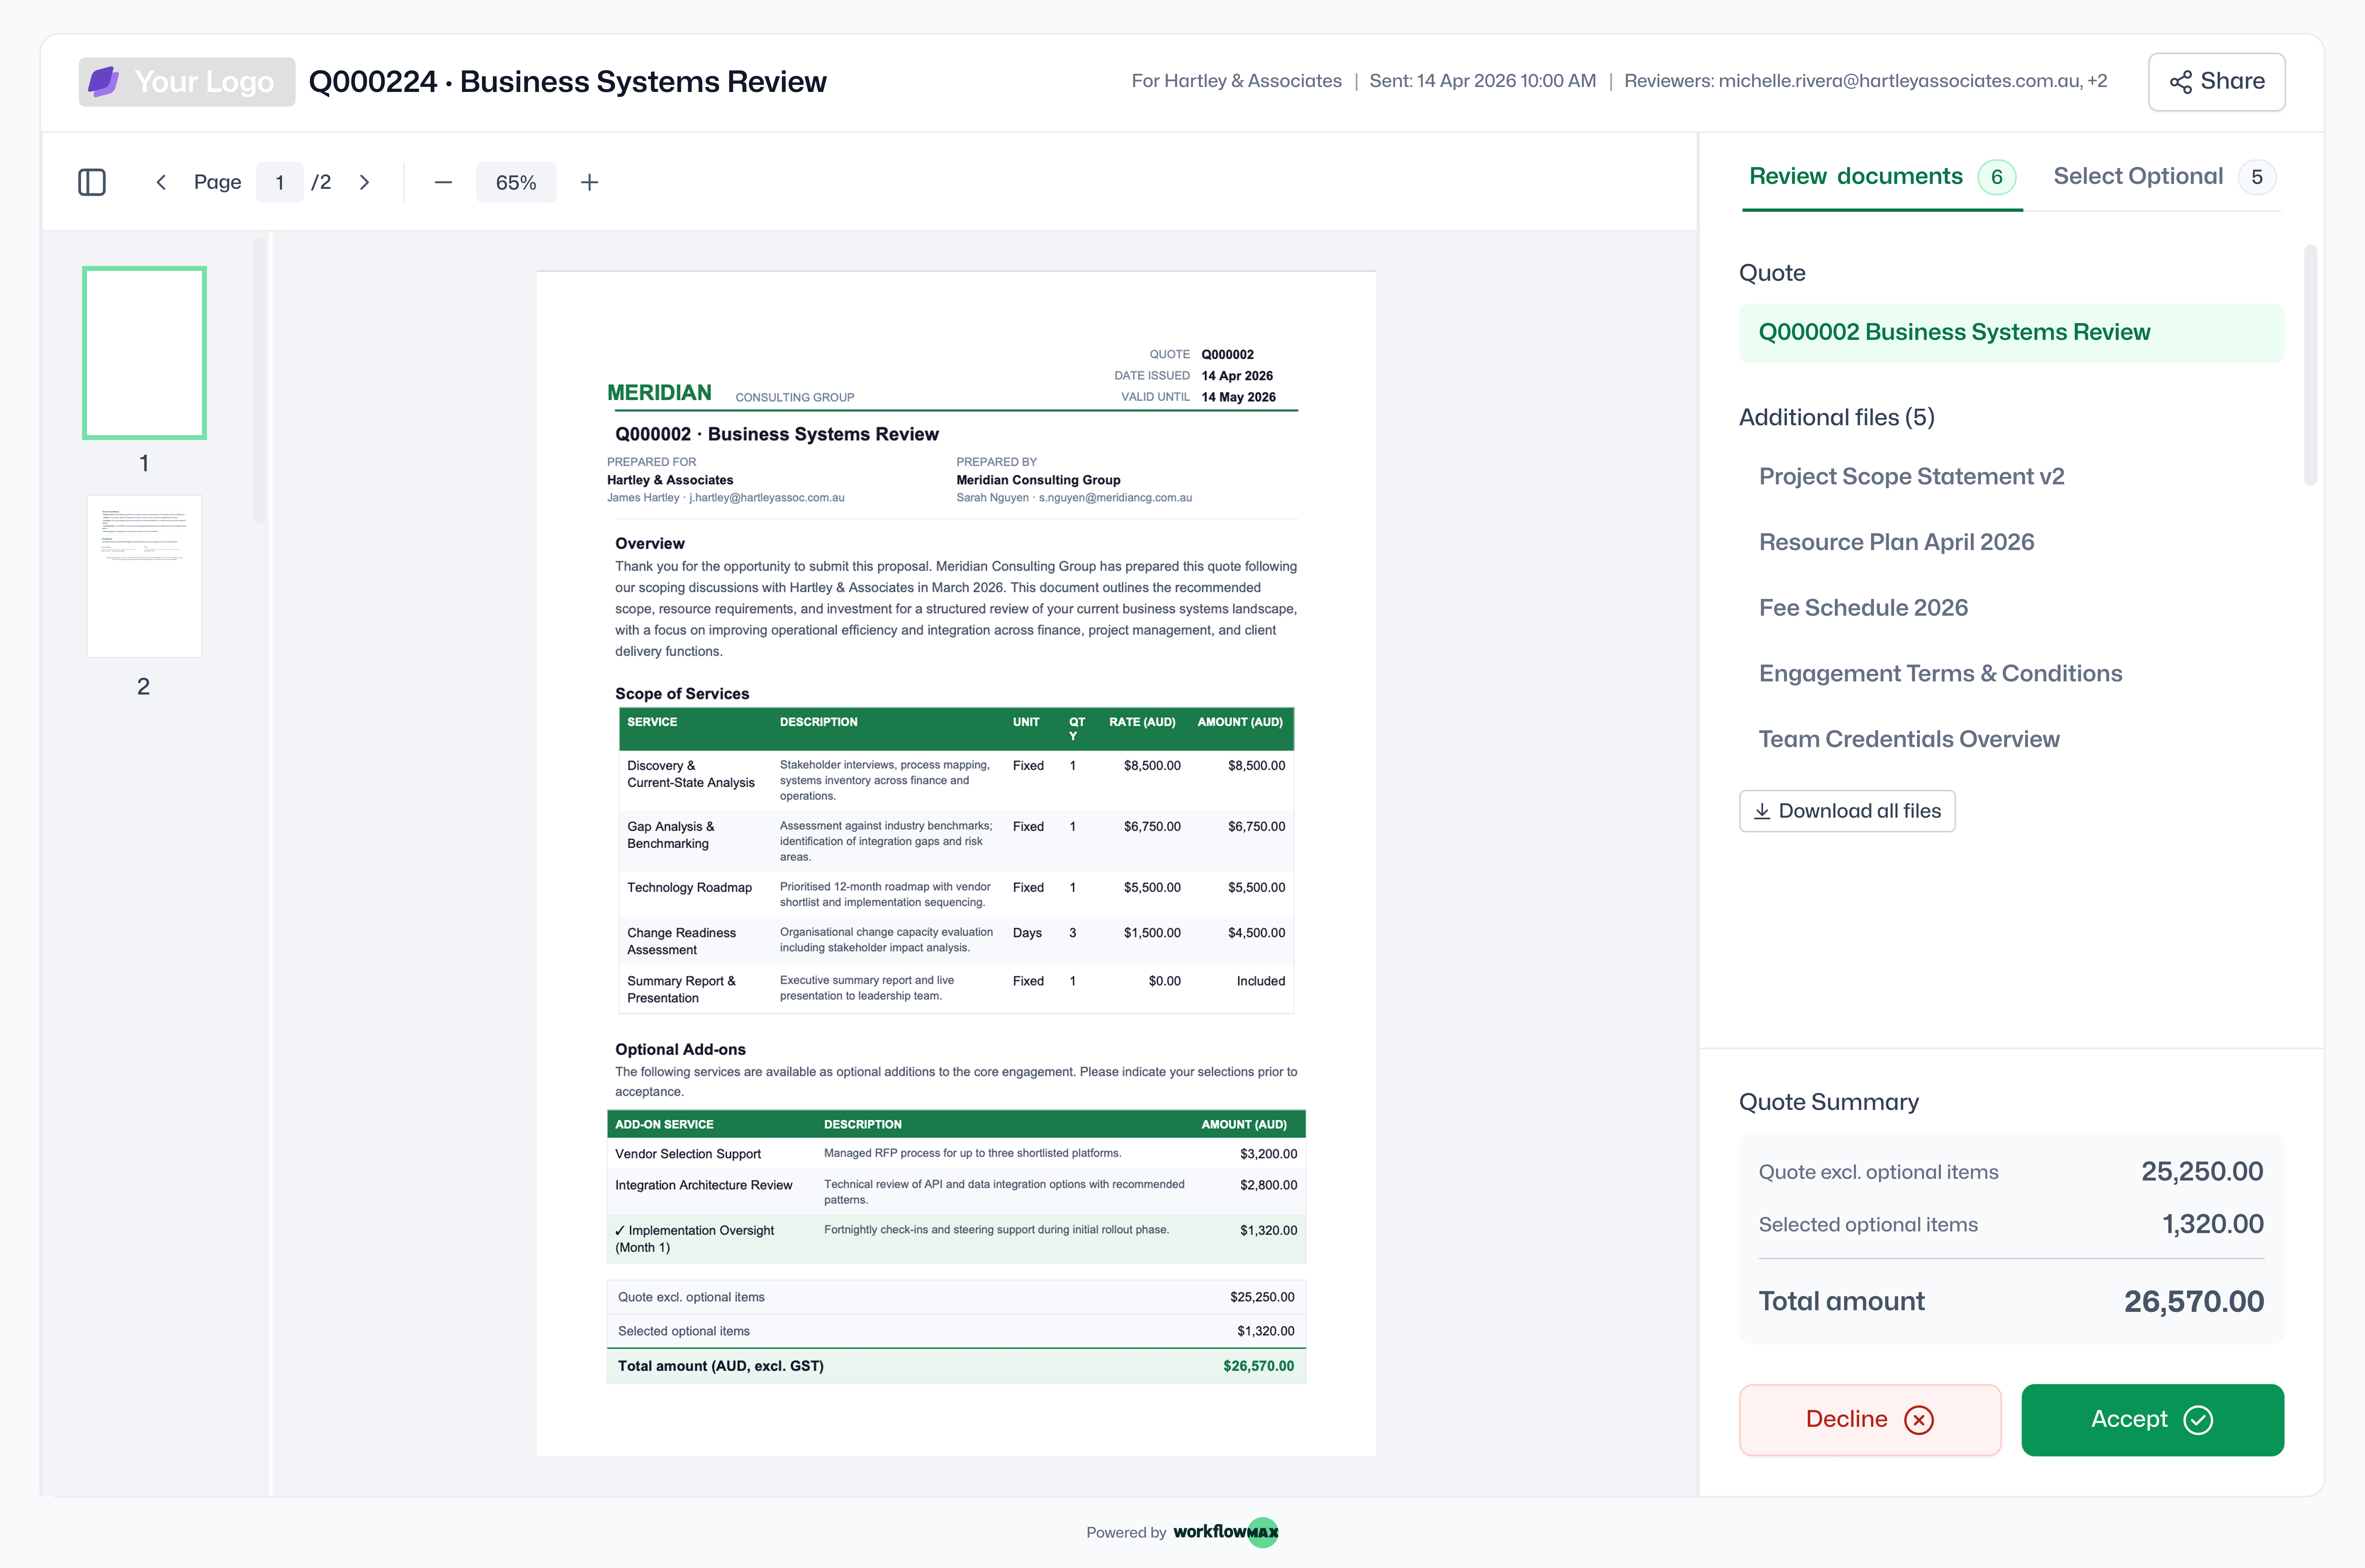Screen dimensions: 2365x1568
Task: Click 'Summary Report & Presentation' service row
Action: (x=956, y=988)
